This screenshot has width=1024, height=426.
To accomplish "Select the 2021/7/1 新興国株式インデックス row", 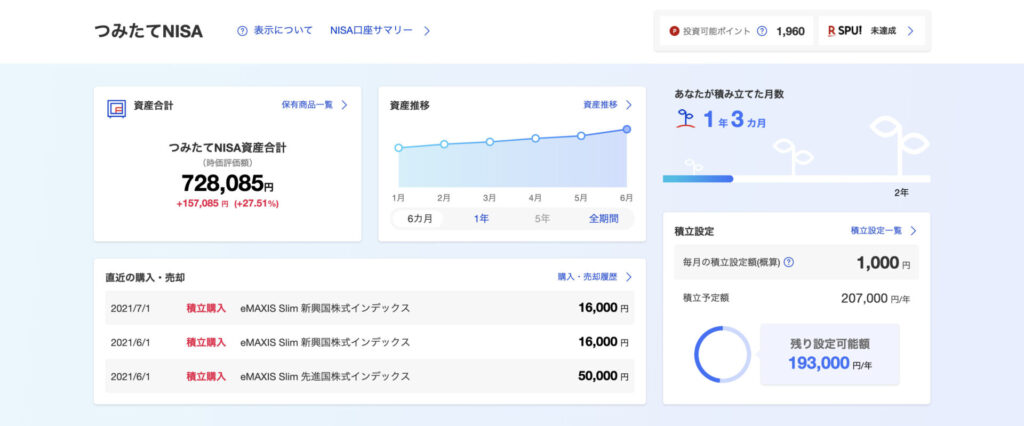I will click(x=370, y=308).
